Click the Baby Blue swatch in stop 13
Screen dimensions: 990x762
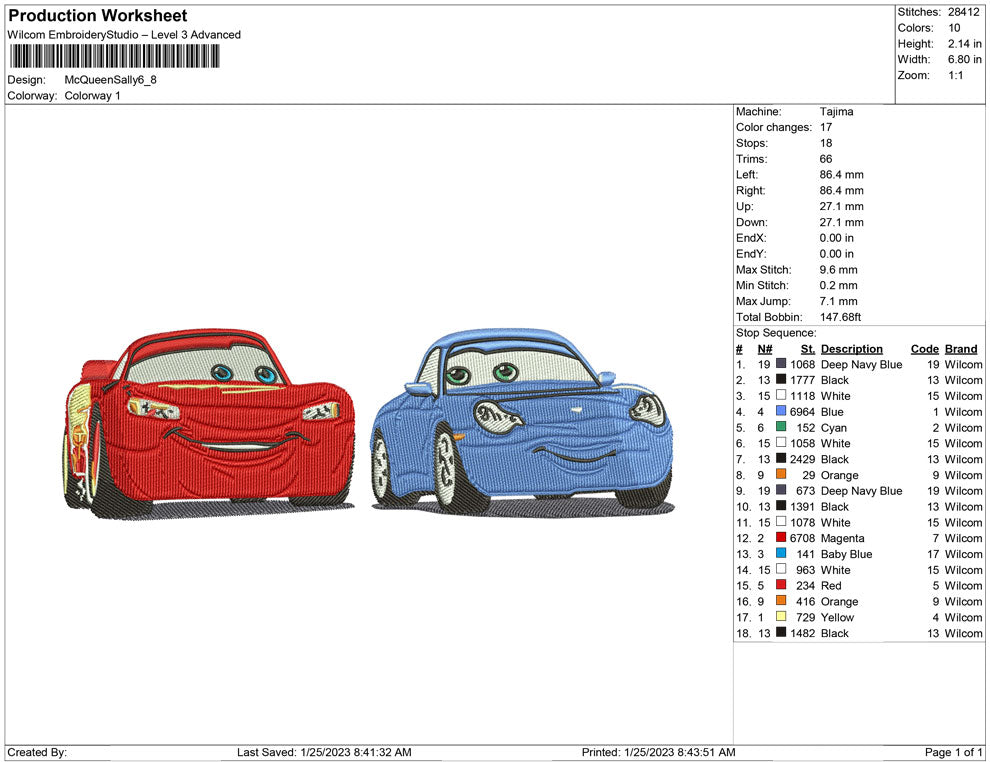click(781, 554)
